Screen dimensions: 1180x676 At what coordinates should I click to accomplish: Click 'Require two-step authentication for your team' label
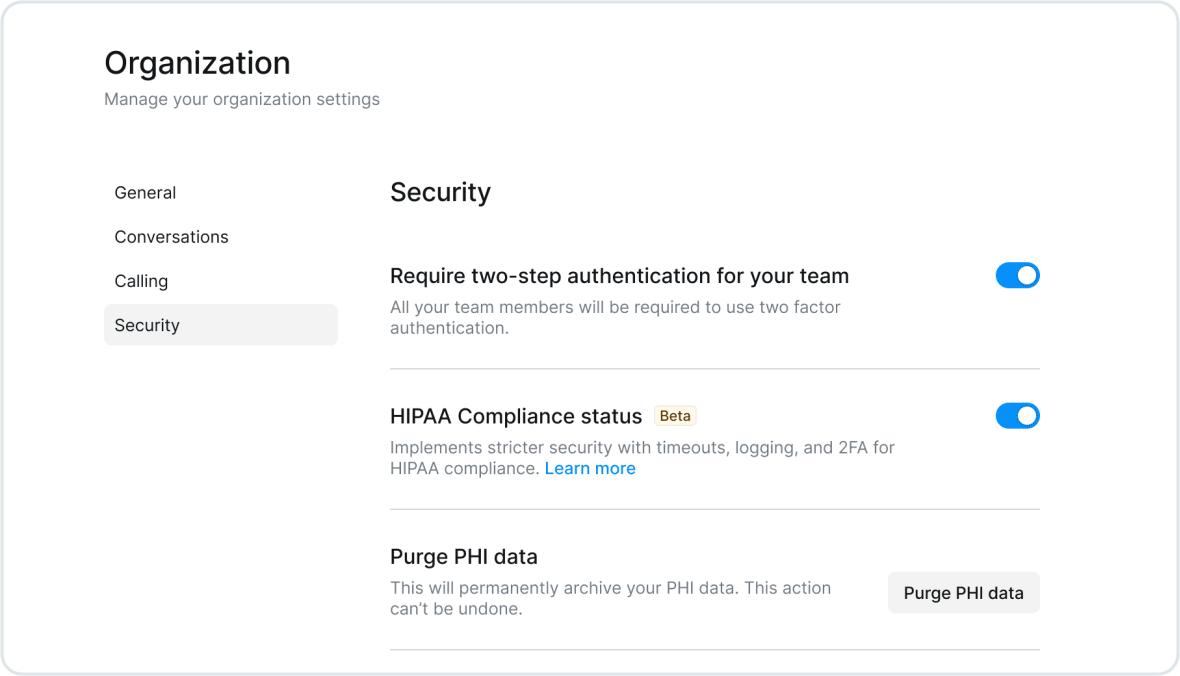(x=619, y=276)
